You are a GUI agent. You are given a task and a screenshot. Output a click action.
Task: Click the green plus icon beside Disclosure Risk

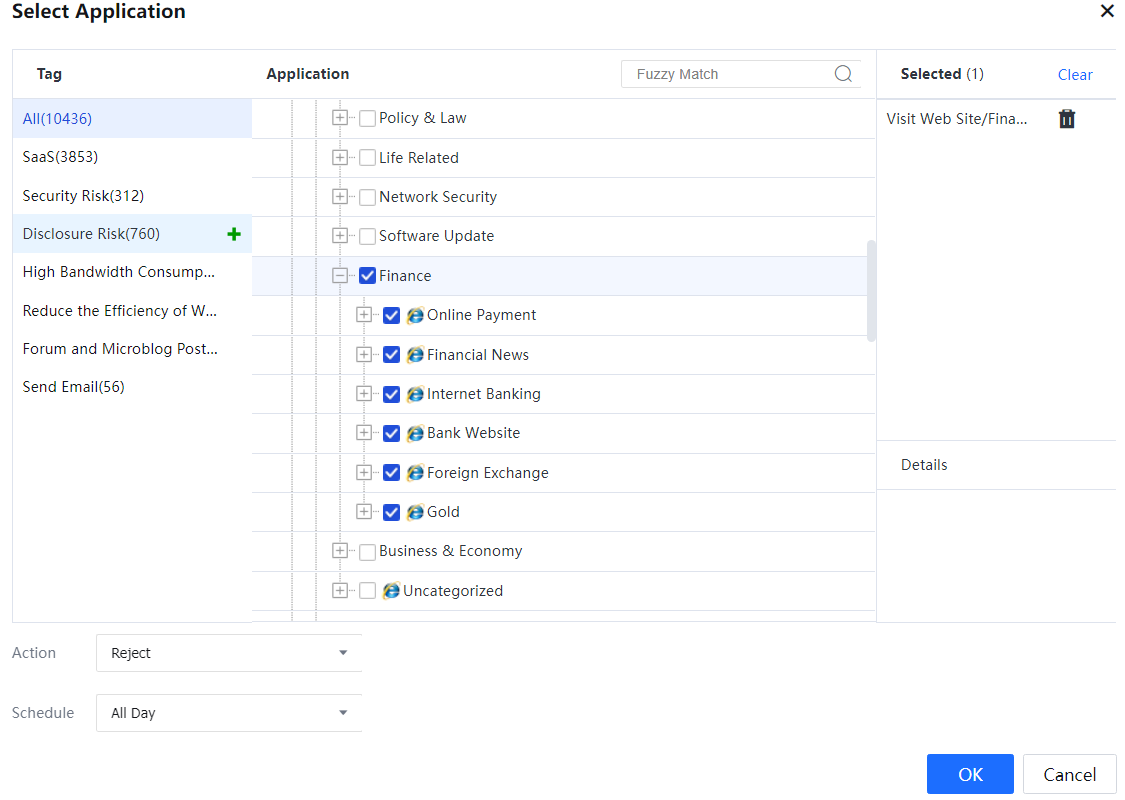tap(234, 234)
